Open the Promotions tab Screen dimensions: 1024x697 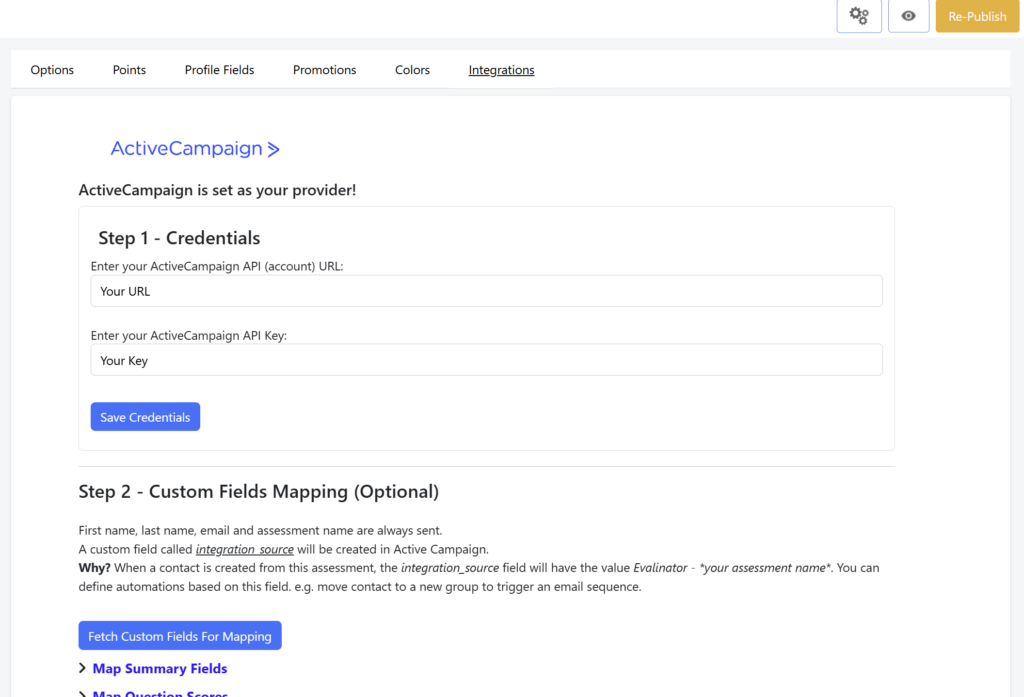point(325,70)
